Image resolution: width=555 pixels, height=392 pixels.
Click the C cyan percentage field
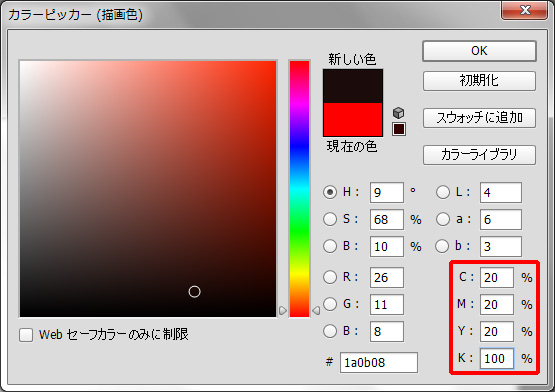497,278
